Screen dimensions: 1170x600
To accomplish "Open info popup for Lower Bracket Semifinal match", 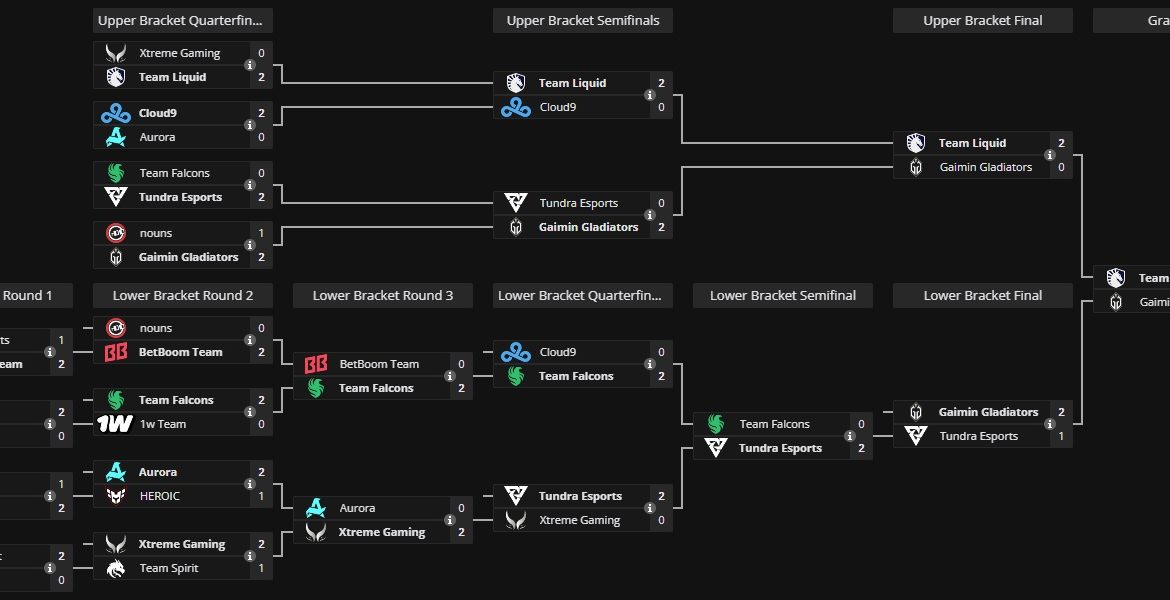I will coord(850,436).
